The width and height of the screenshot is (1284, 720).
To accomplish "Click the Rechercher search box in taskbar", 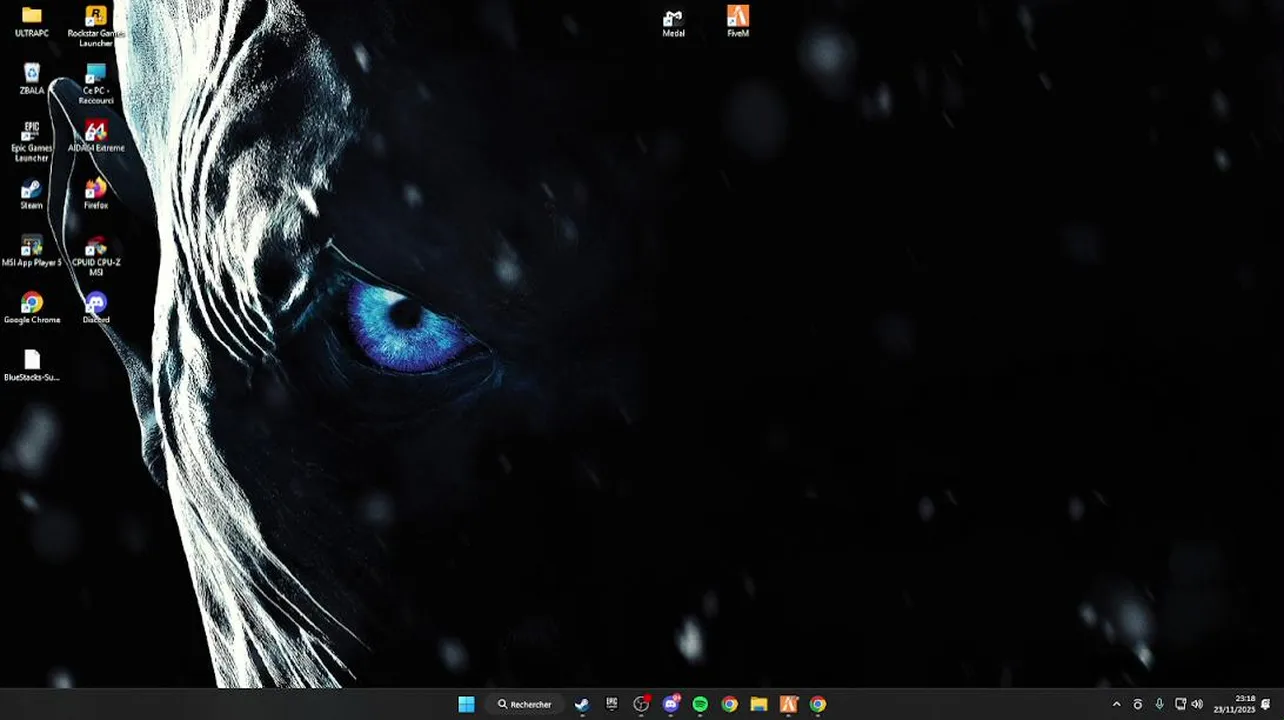I will coord(525,704).
